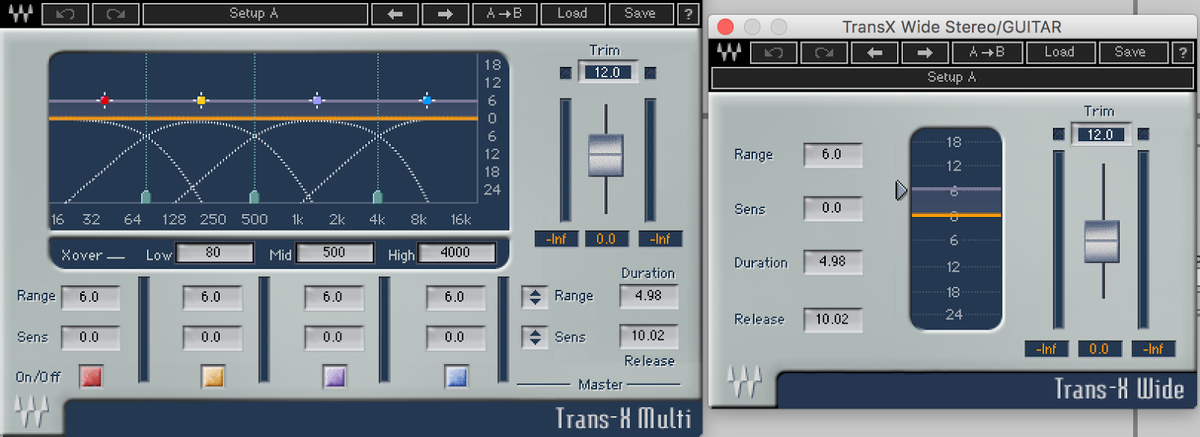The height and width of the screenshot is (437, 1200).
Task: Select the blue band marker on graph
Action: [x=427, y=100]
